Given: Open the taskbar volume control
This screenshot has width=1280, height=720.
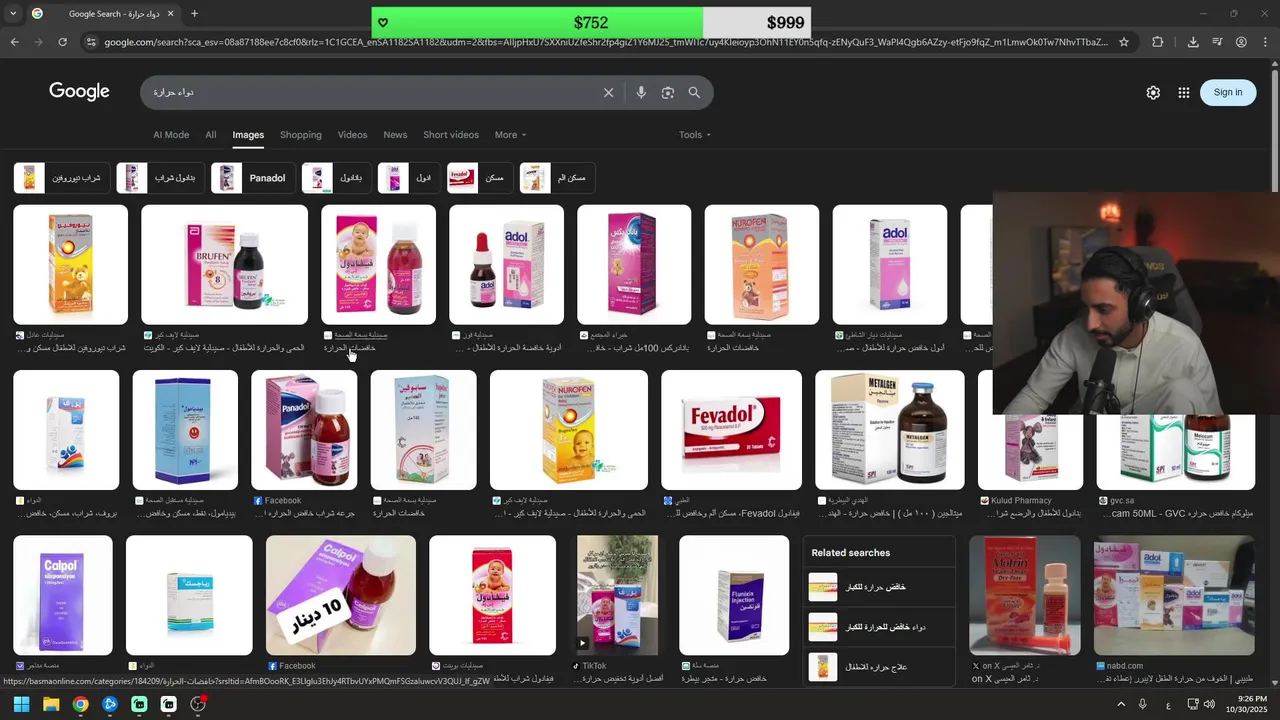Looking at the screenshot, I should pos(1209,704).
